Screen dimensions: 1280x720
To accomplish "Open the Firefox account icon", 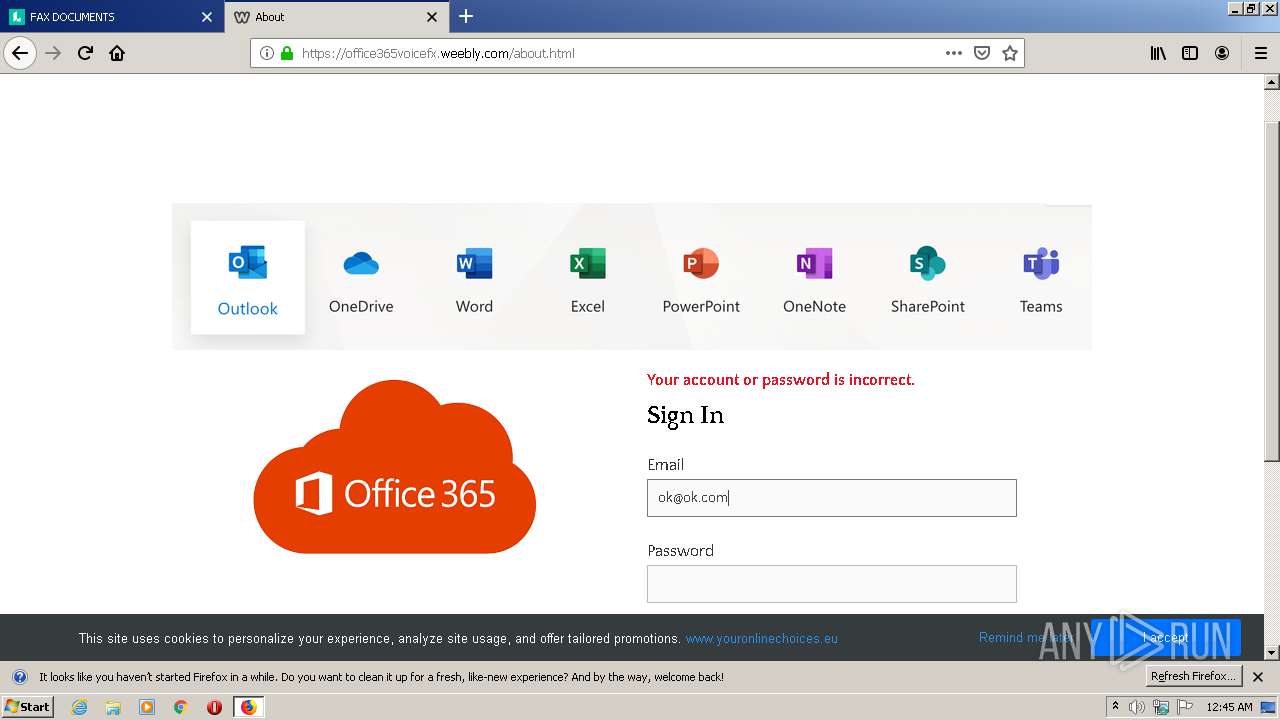I will (1222, 53).
